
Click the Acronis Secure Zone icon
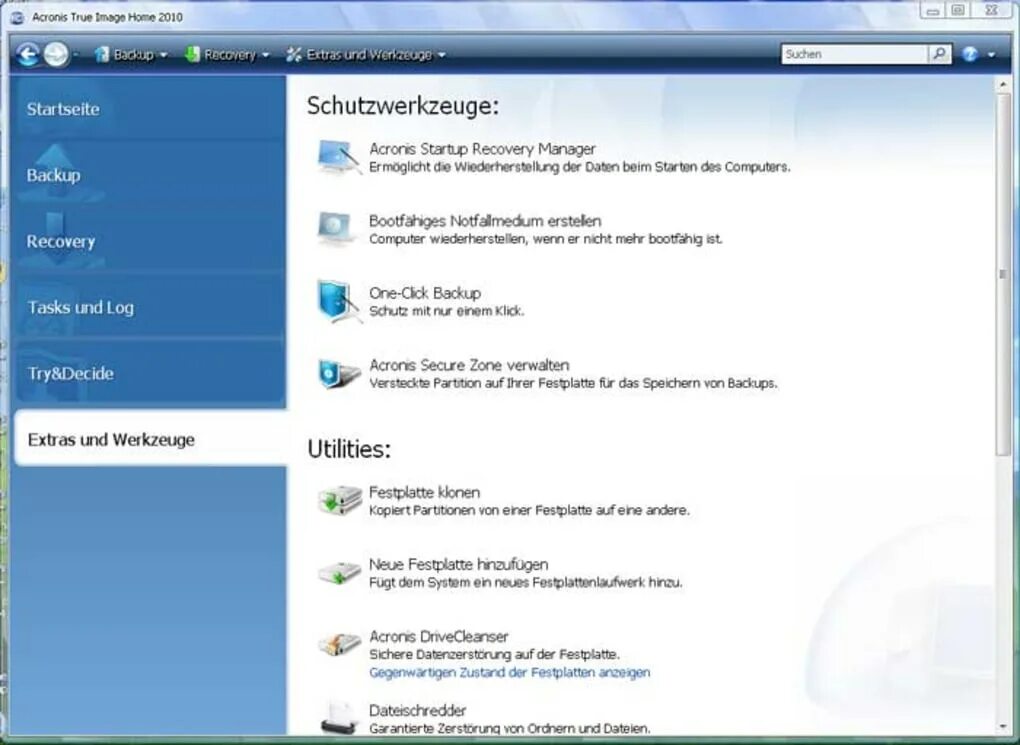[x=339, y=373]
